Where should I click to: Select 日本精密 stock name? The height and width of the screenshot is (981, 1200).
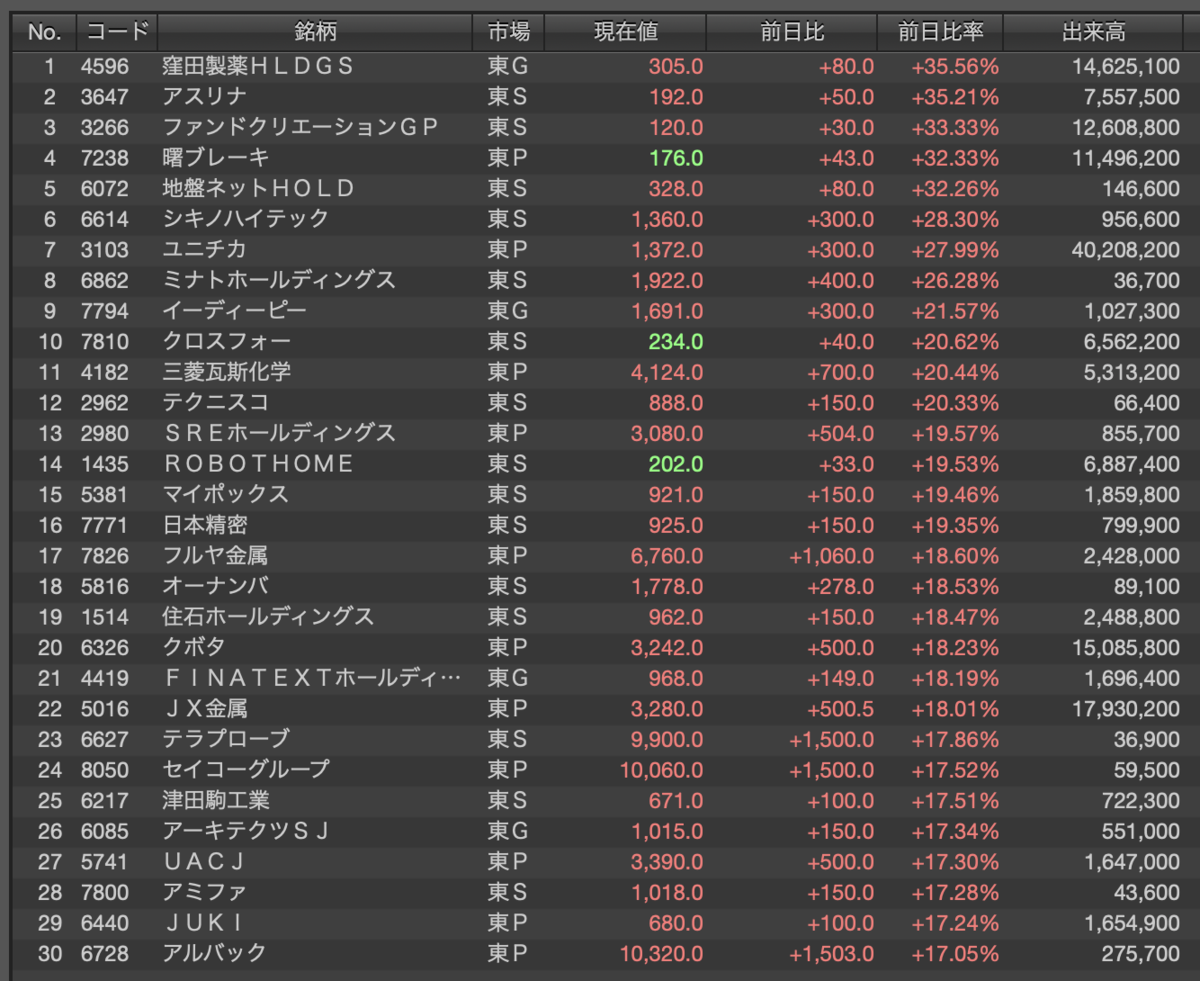click(x=205, y=525)
